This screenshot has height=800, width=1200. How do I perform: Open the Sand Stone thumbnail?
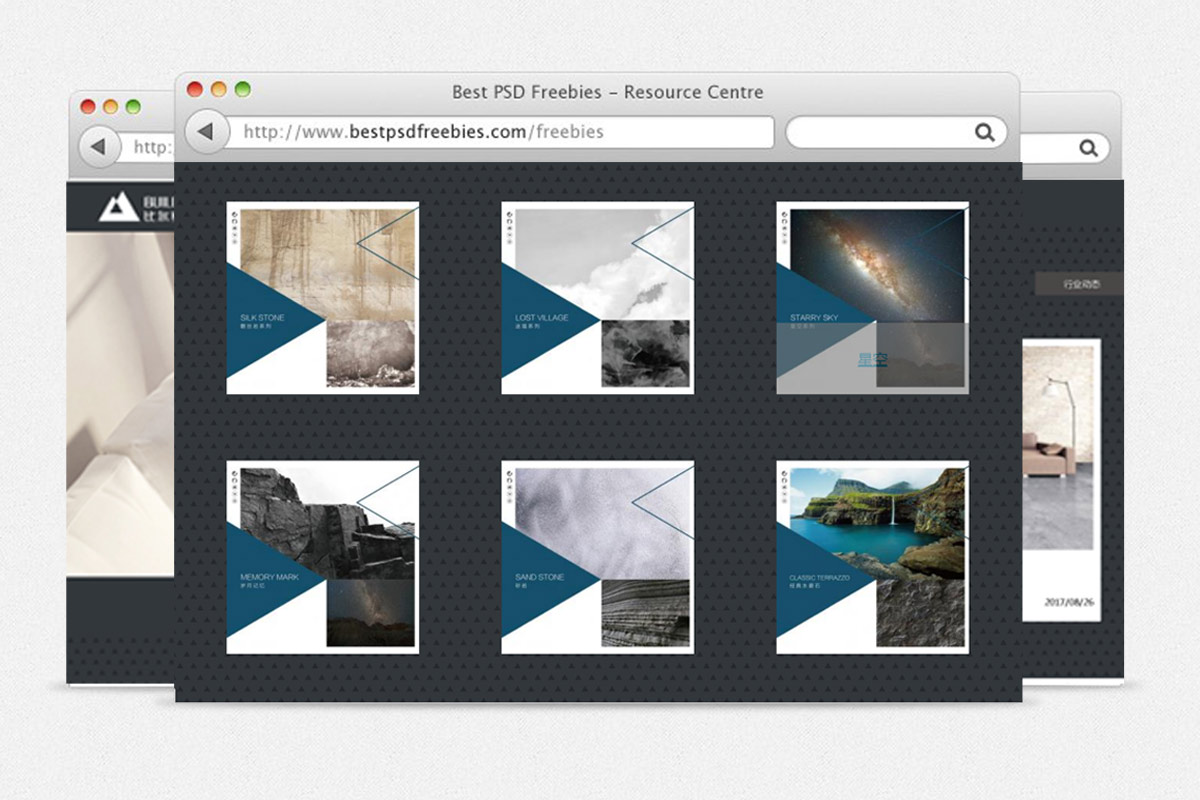tap(598, 557)
